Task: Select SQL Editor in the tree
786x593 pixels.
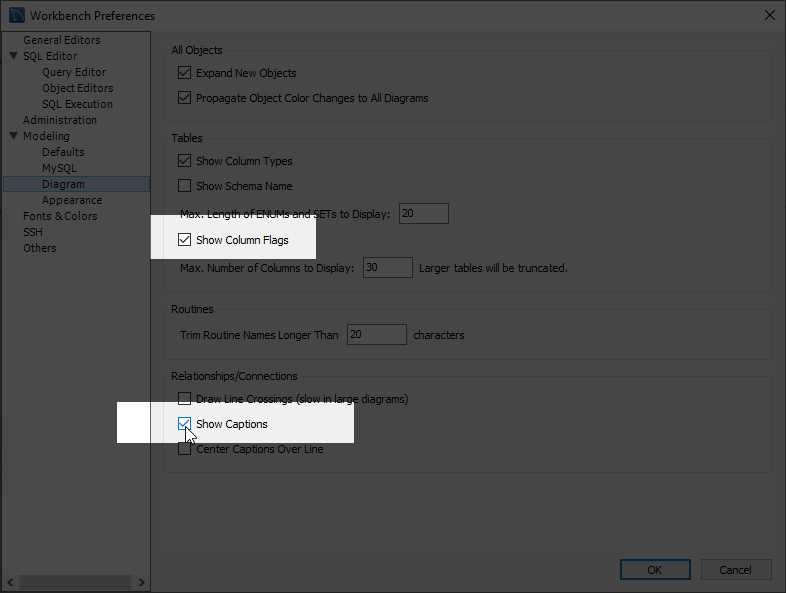Action: click(50, 56)
